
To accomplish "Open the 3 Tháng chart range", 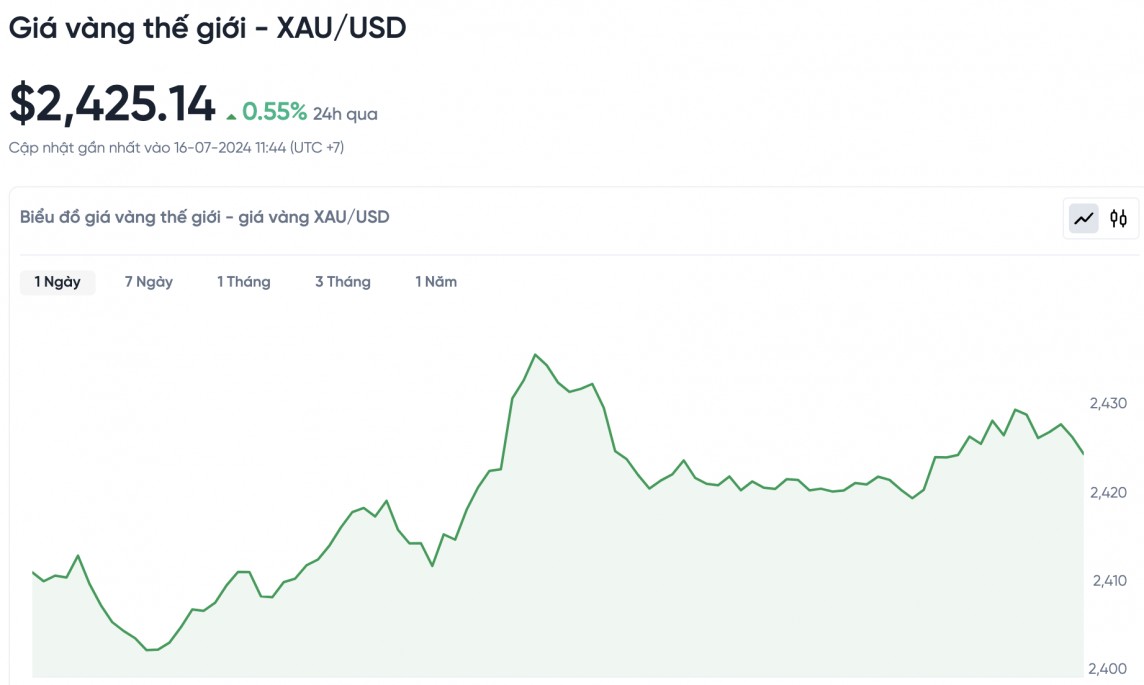I will pyautogui.click(x=343, y=282).
